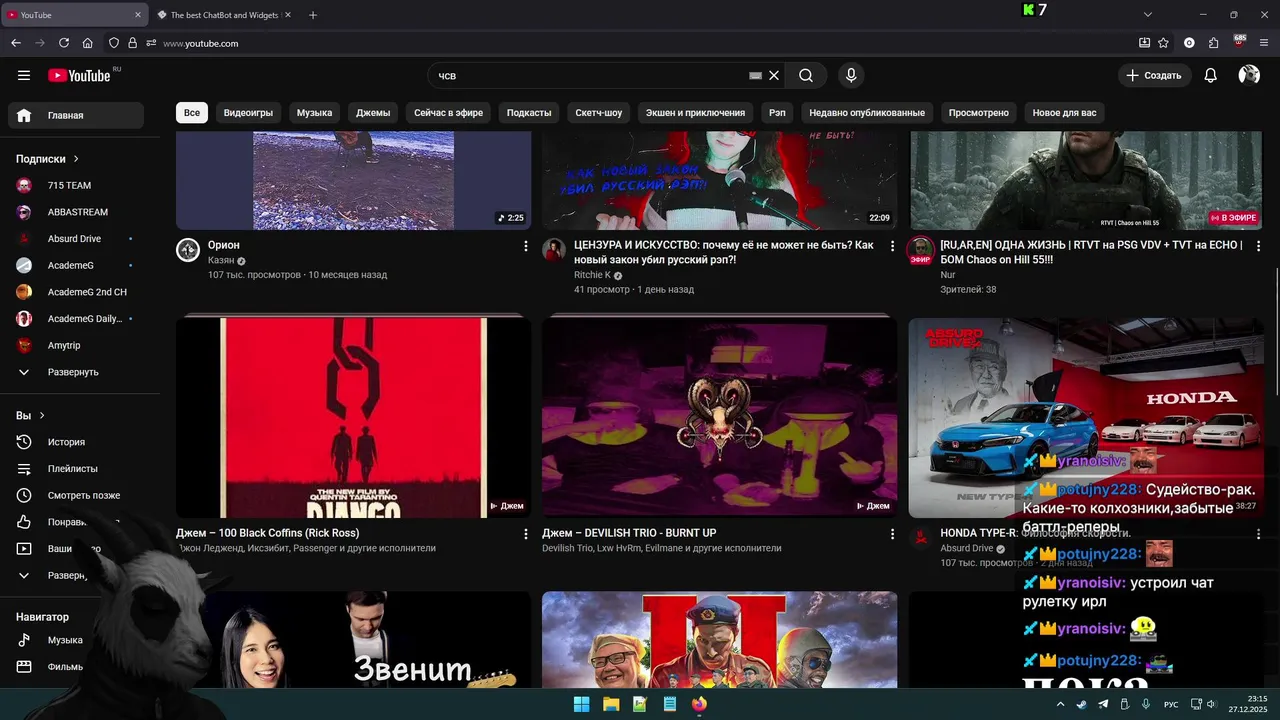Go to Главная in the sidebar

(76, 115)
